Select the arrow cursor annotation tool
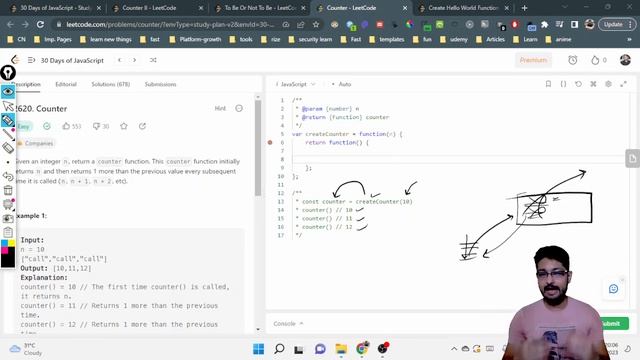 (x=8, y=107)
